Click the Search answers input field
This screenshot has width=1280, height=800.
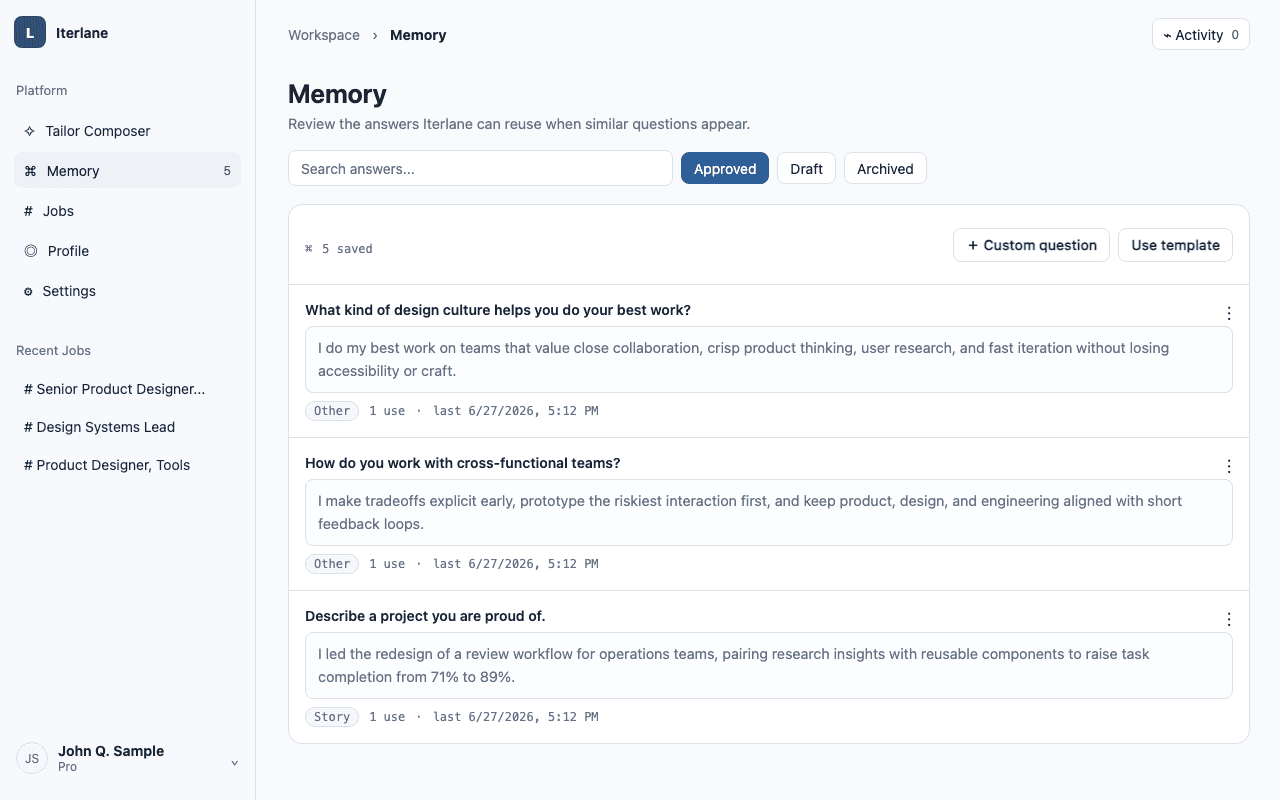480,168
